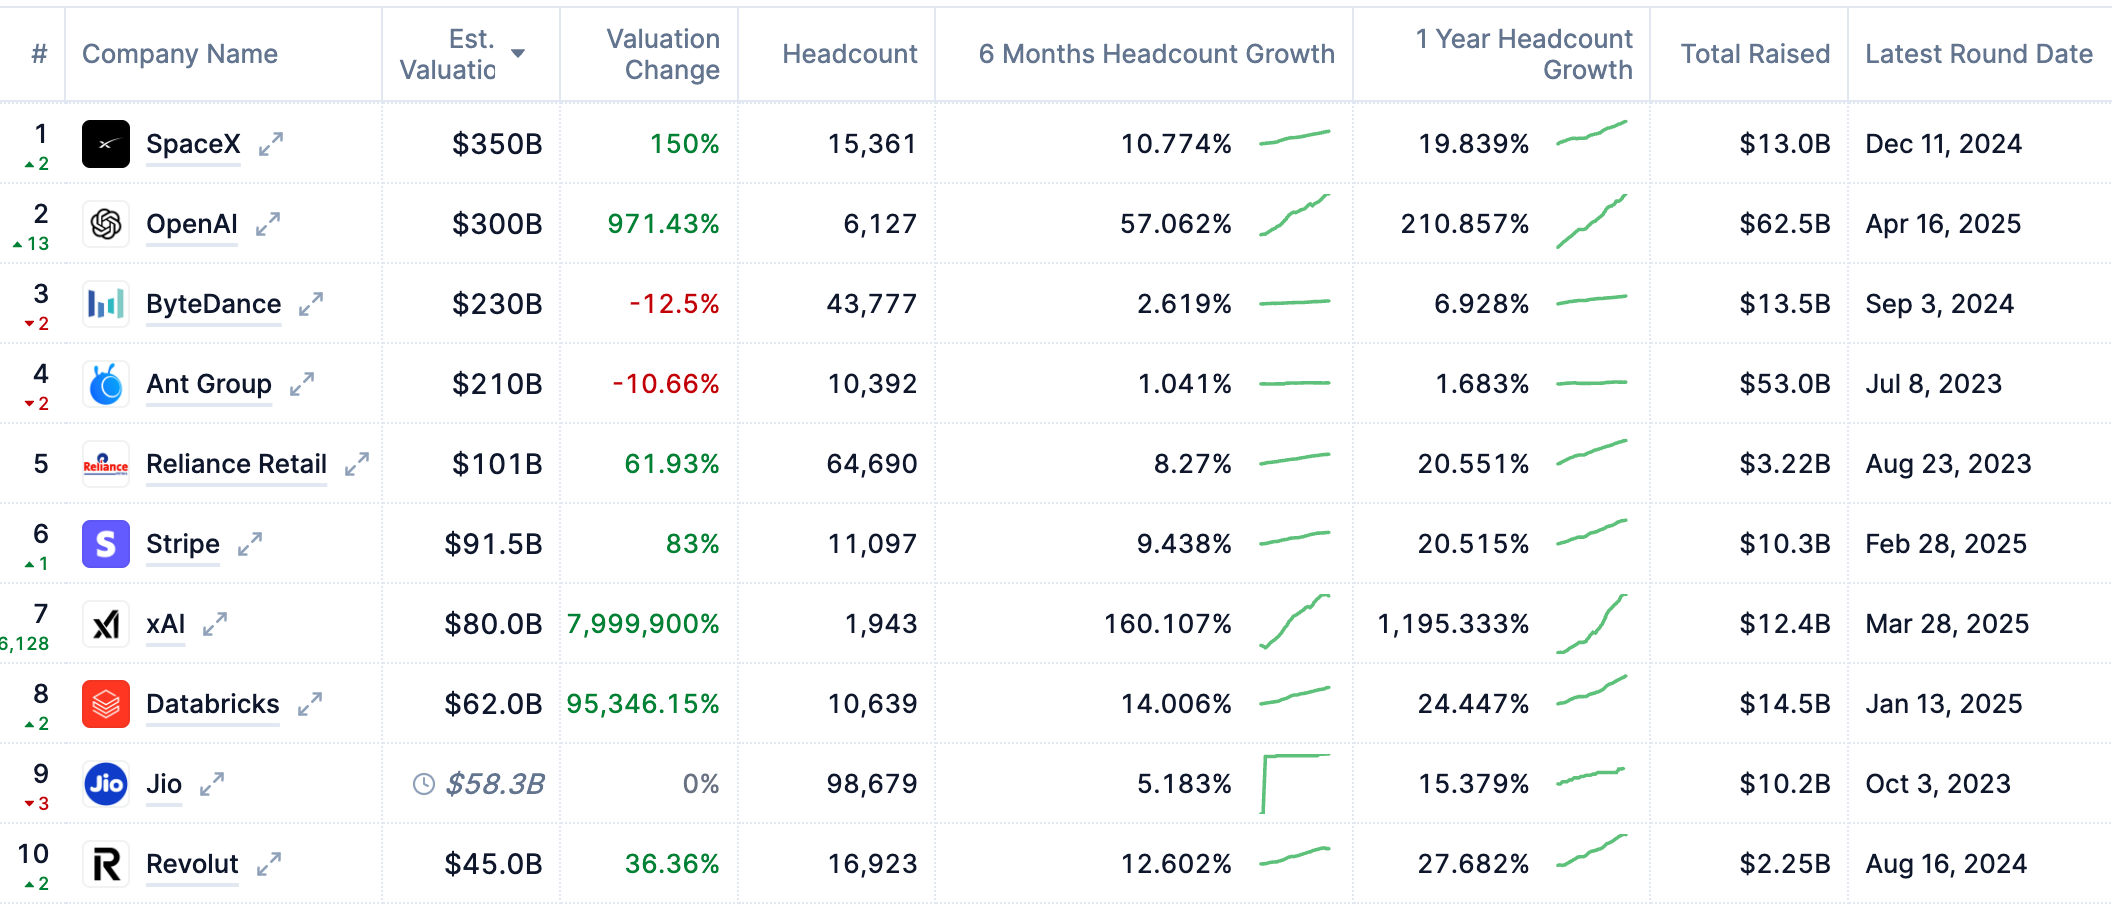Select the $91.5B valuation cell
The width and height of the screenshot is (2112, 904).
[494, 544]
